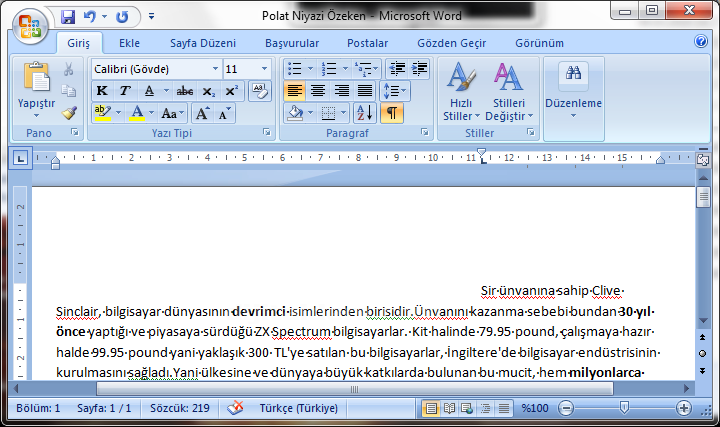Expand the numbered list dropdown arrow
The height and width of the screenshot is (427, 720).
point(345,69)
